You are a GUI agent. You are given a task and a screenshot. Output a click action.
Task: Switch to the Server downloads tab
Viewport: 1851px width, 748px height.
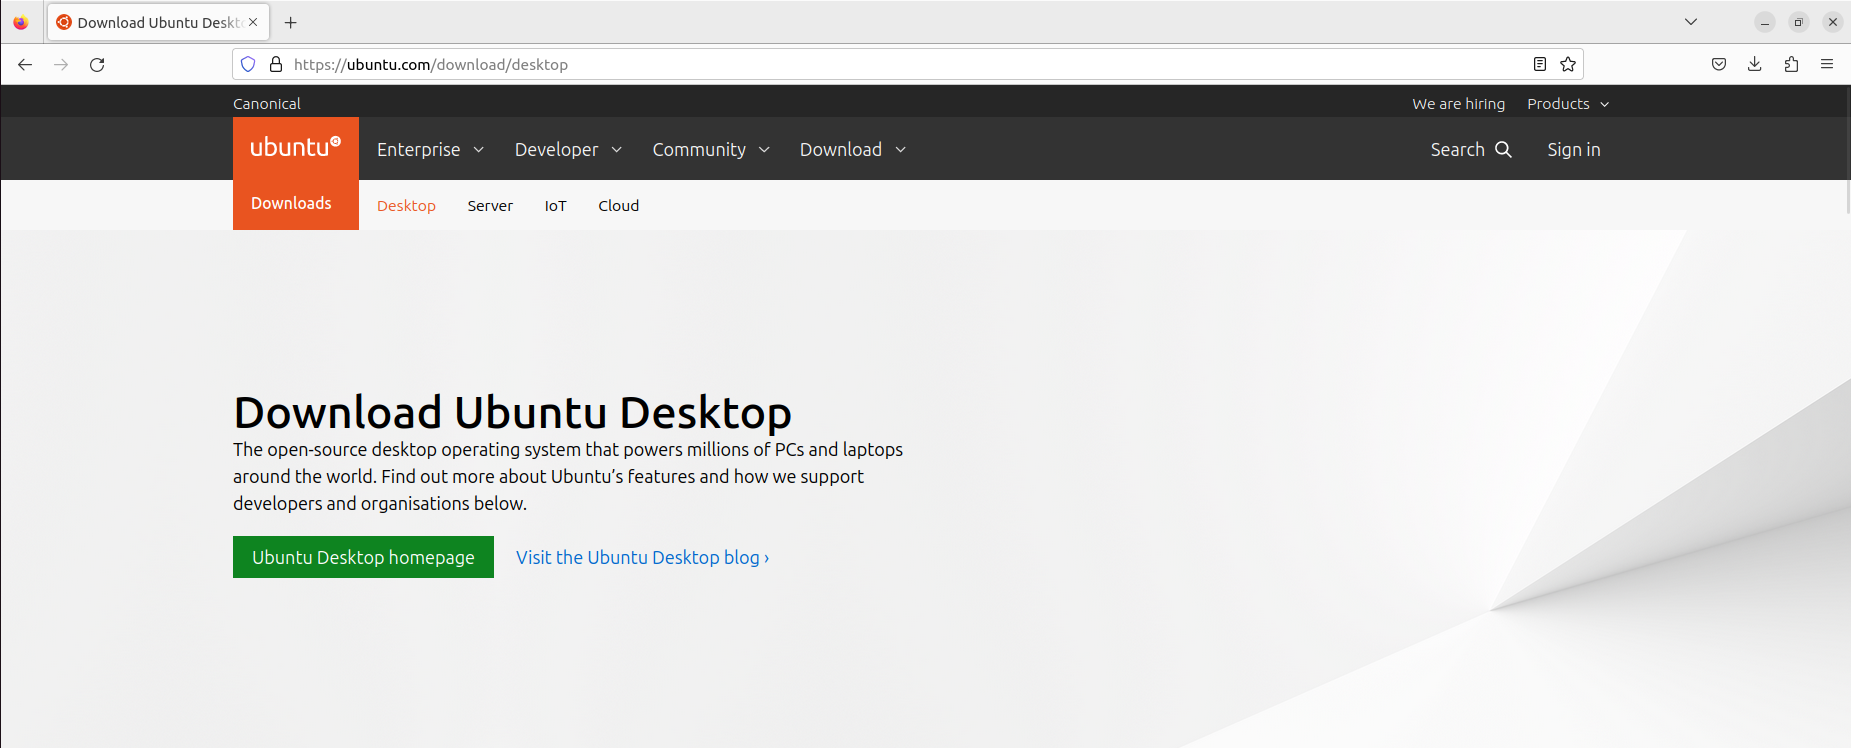click(490, 206)
